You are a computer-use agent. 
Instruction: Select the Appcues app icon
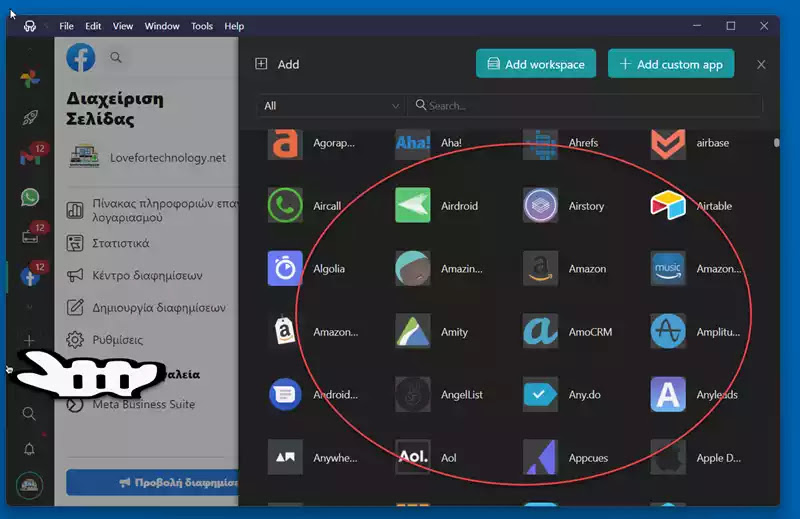pos(540,457)
